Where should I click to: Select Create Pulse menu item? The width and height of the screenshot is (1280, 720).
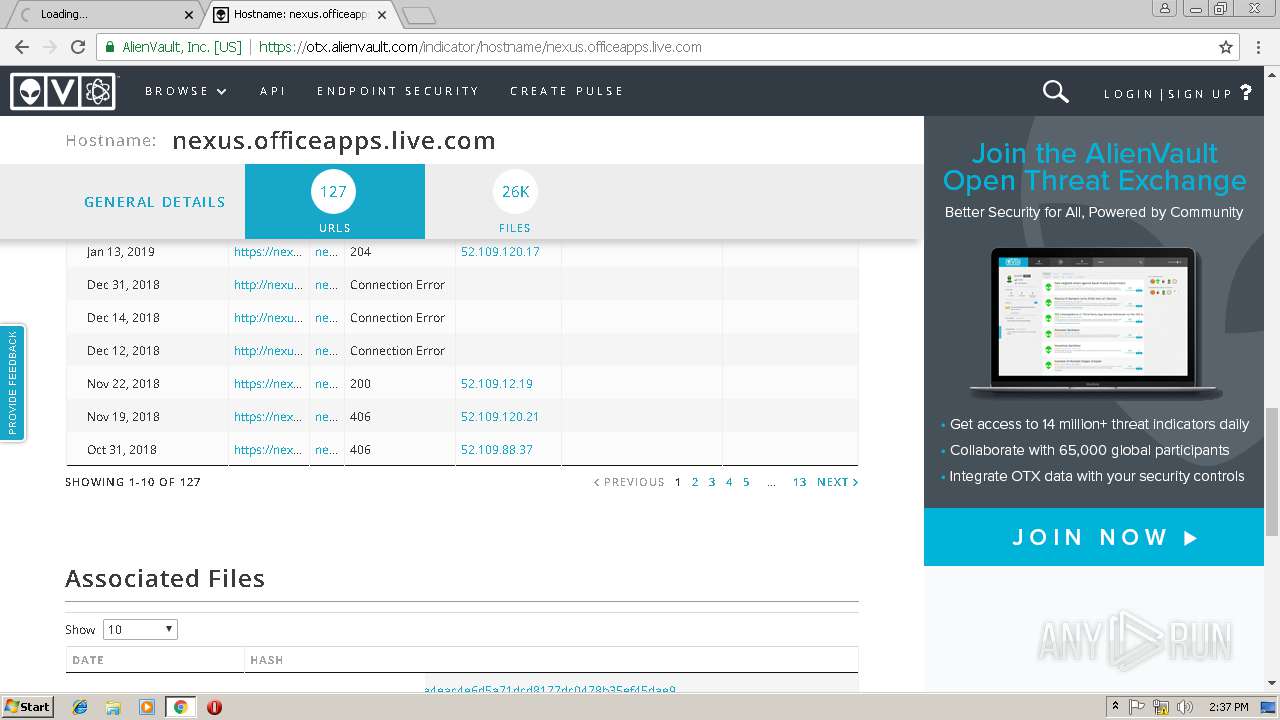[x=567, y=91]
